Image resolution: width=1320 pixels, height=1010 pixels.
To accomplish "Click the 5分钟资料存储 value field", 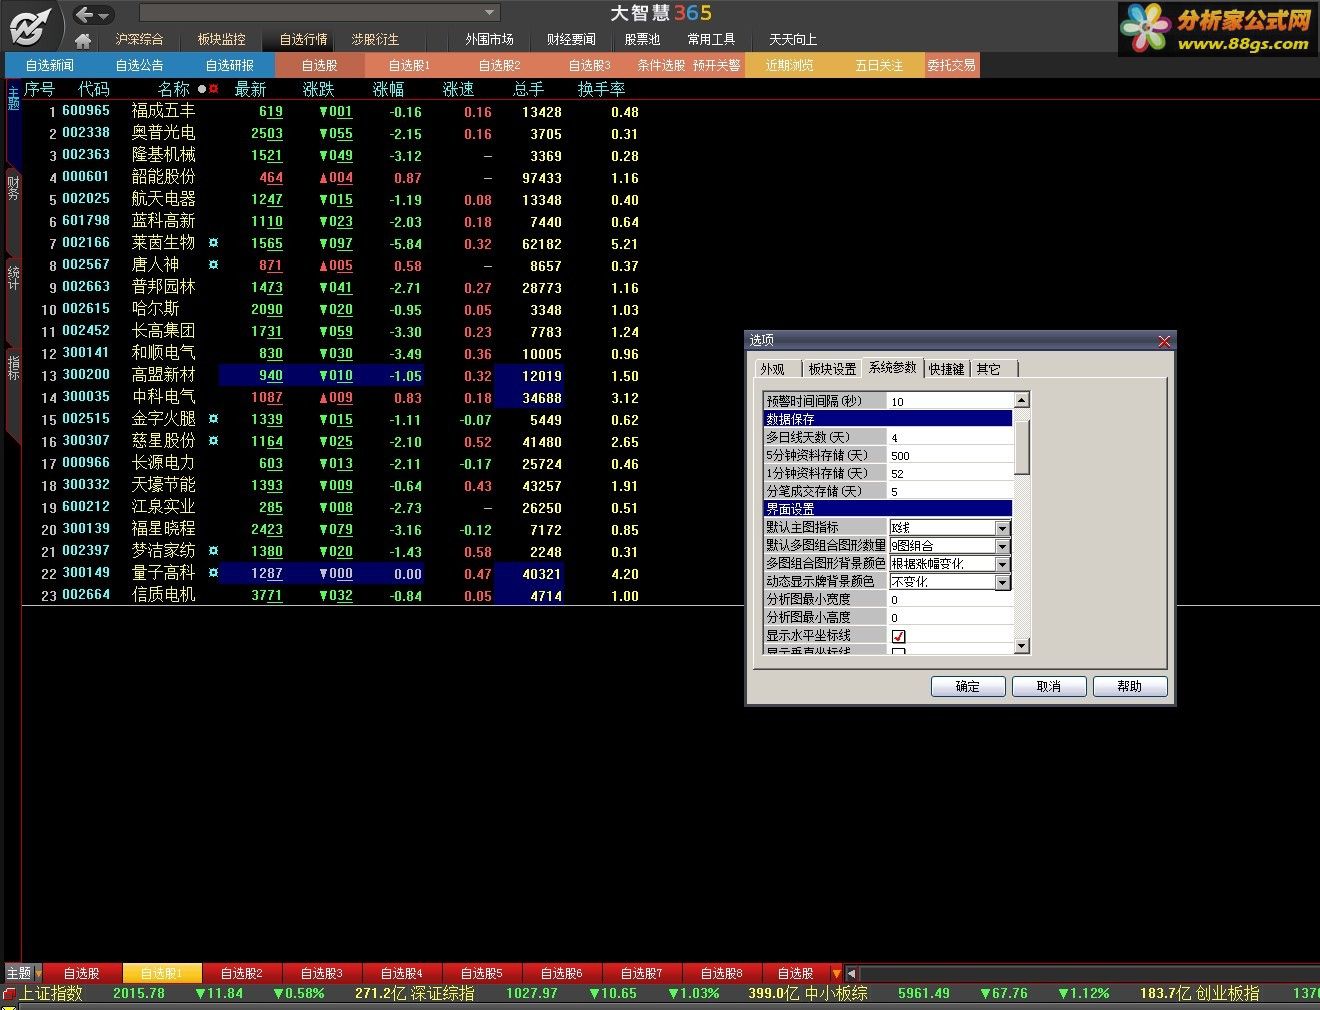I will point(950,455).
